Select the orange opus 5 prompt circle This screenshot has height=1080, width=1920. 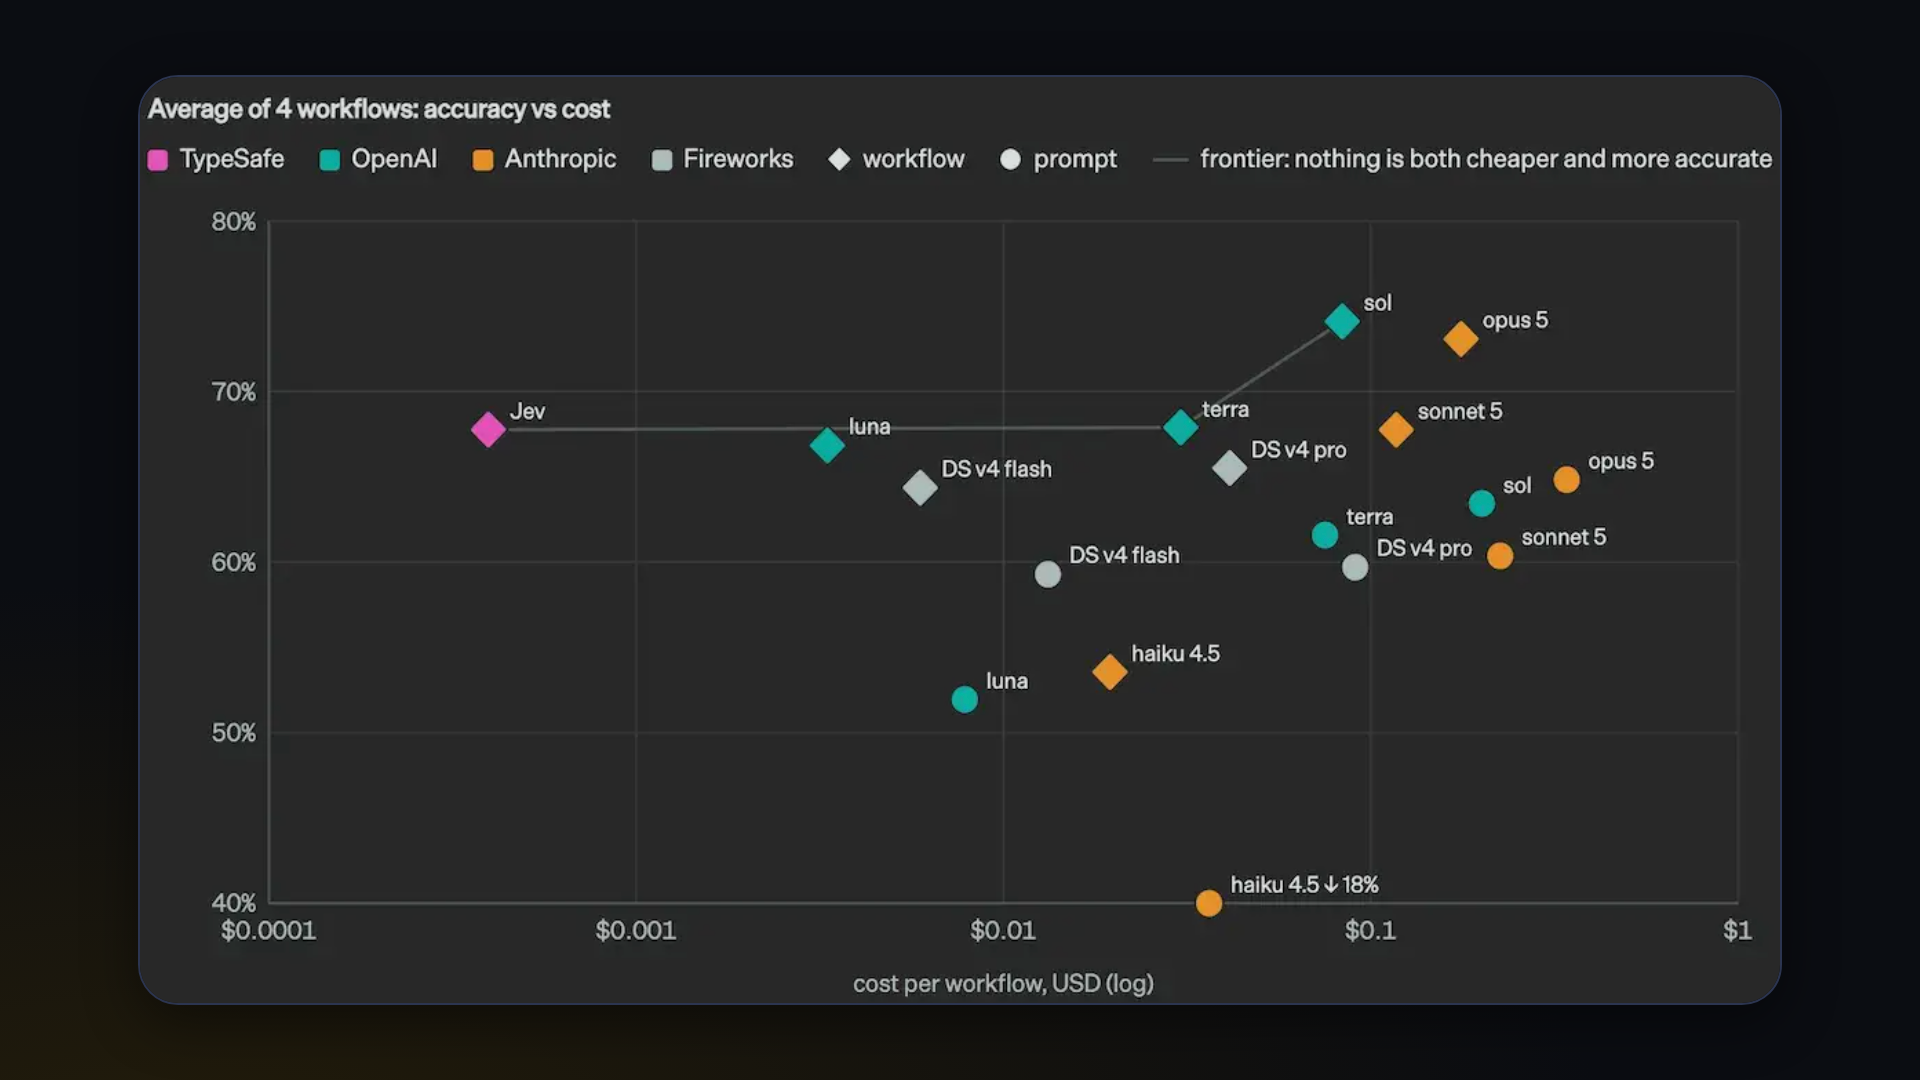[x=1567, y=480]
